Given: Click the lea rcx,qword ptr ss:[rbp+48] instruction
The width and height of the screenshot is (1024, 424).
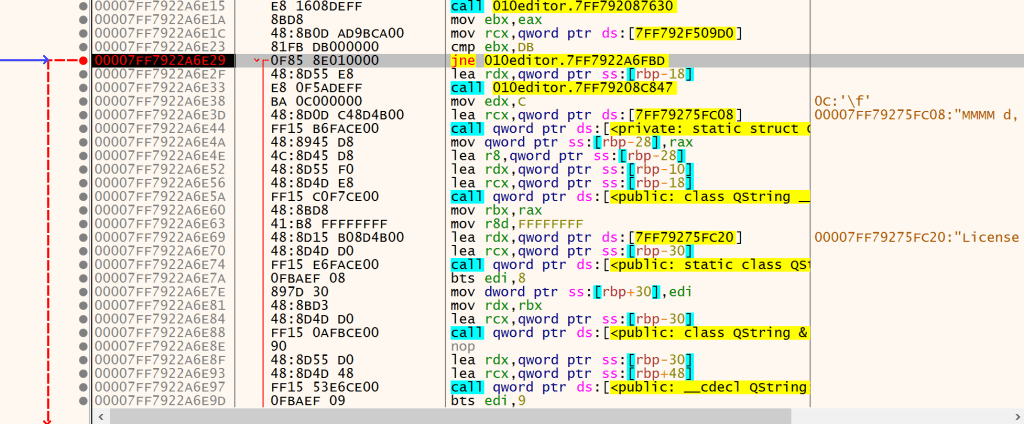Looking at the screenshot, I should click(x=571, y=374).
